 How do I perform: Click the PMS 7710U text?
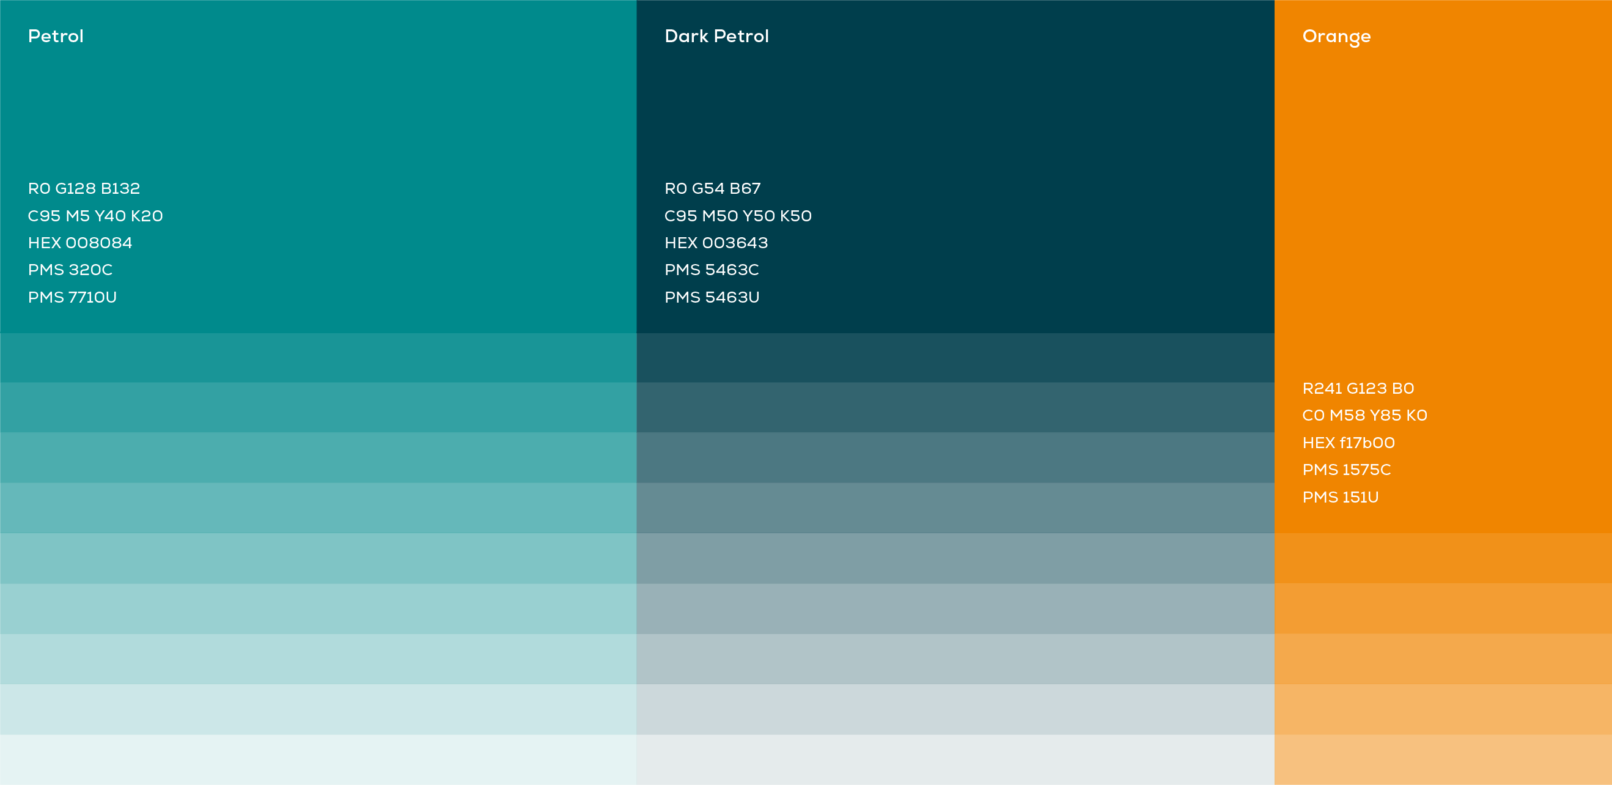[72, 297]
